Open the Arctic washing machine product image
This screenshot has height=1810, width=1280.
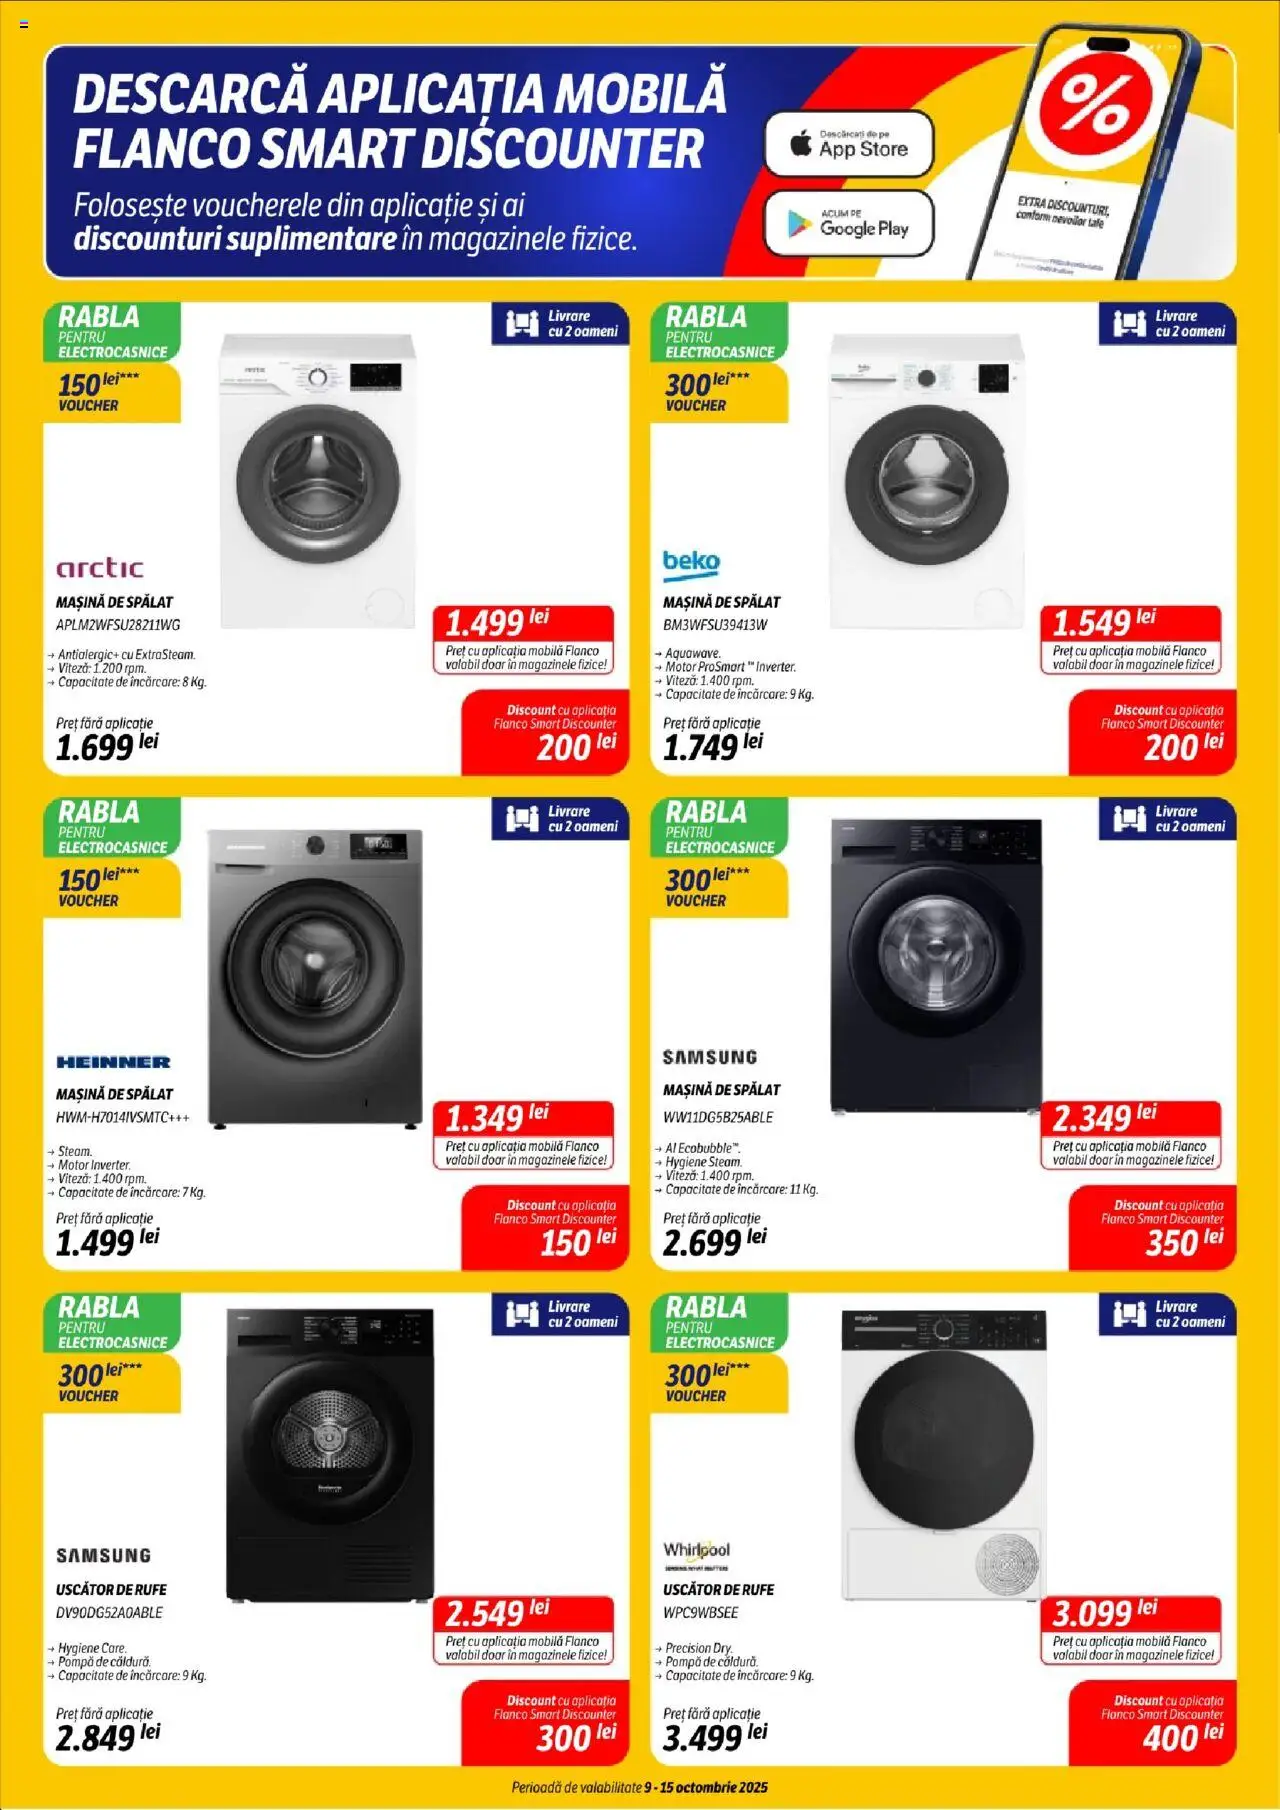(x=317, y=480)
